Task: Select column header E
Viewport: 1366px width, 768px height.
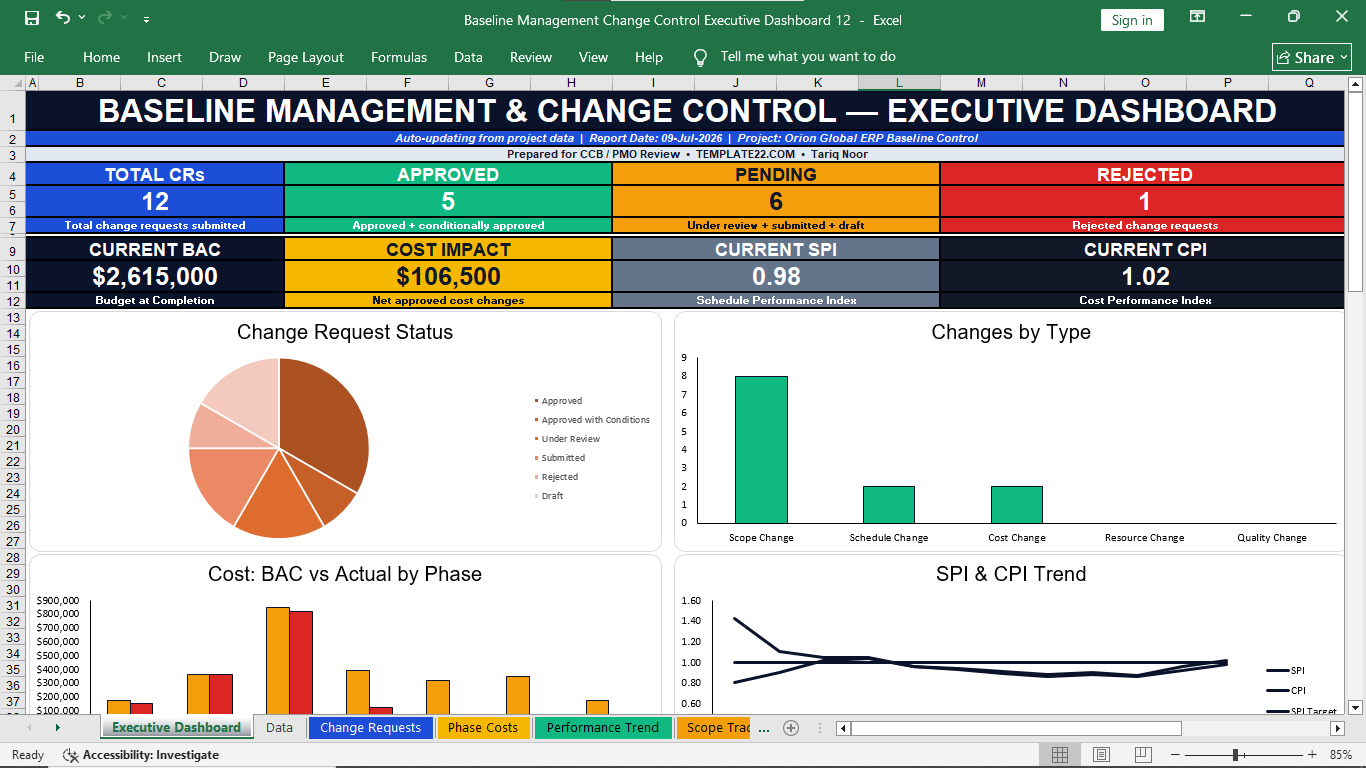Action: 325,84
